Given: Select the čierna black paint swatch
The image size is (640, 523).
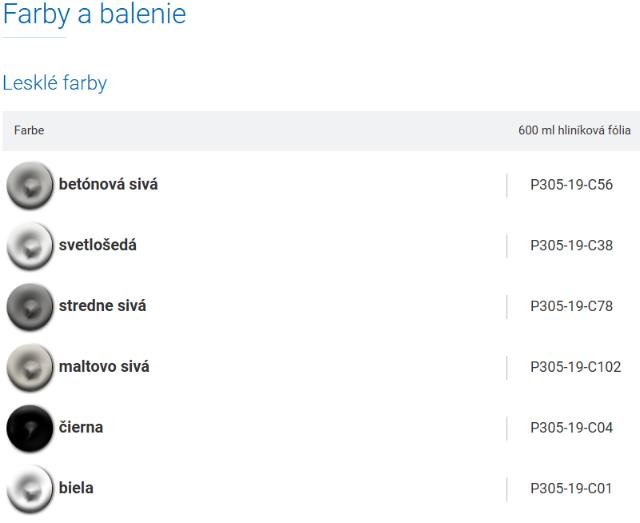Looking at the screenshot, I should pyautogui.click(x=31, y=428).
